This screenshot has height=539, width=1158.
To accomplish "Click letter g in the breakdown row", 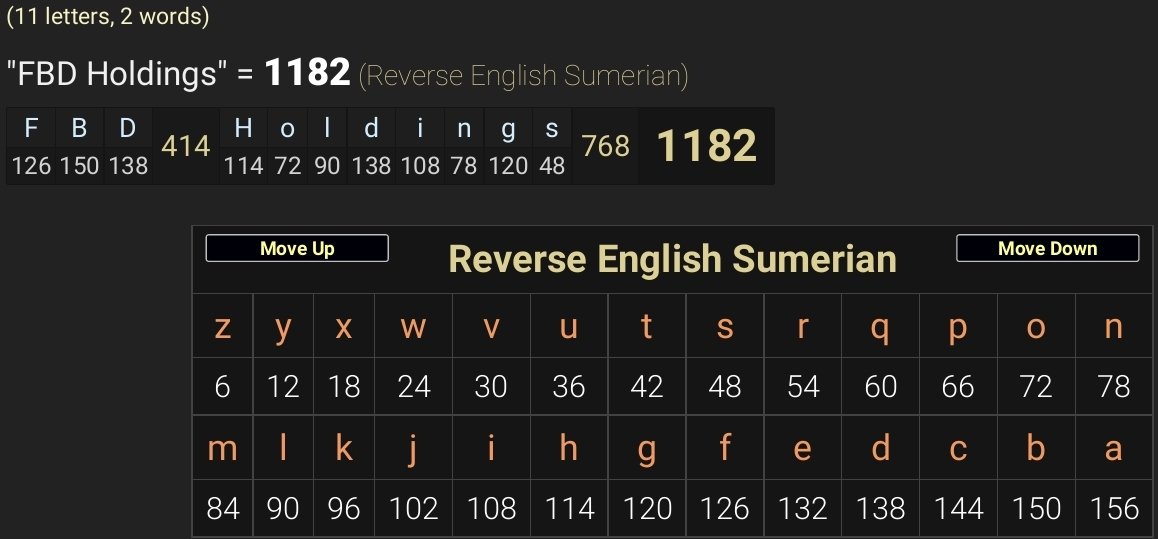I will click(x=508, y=129).
